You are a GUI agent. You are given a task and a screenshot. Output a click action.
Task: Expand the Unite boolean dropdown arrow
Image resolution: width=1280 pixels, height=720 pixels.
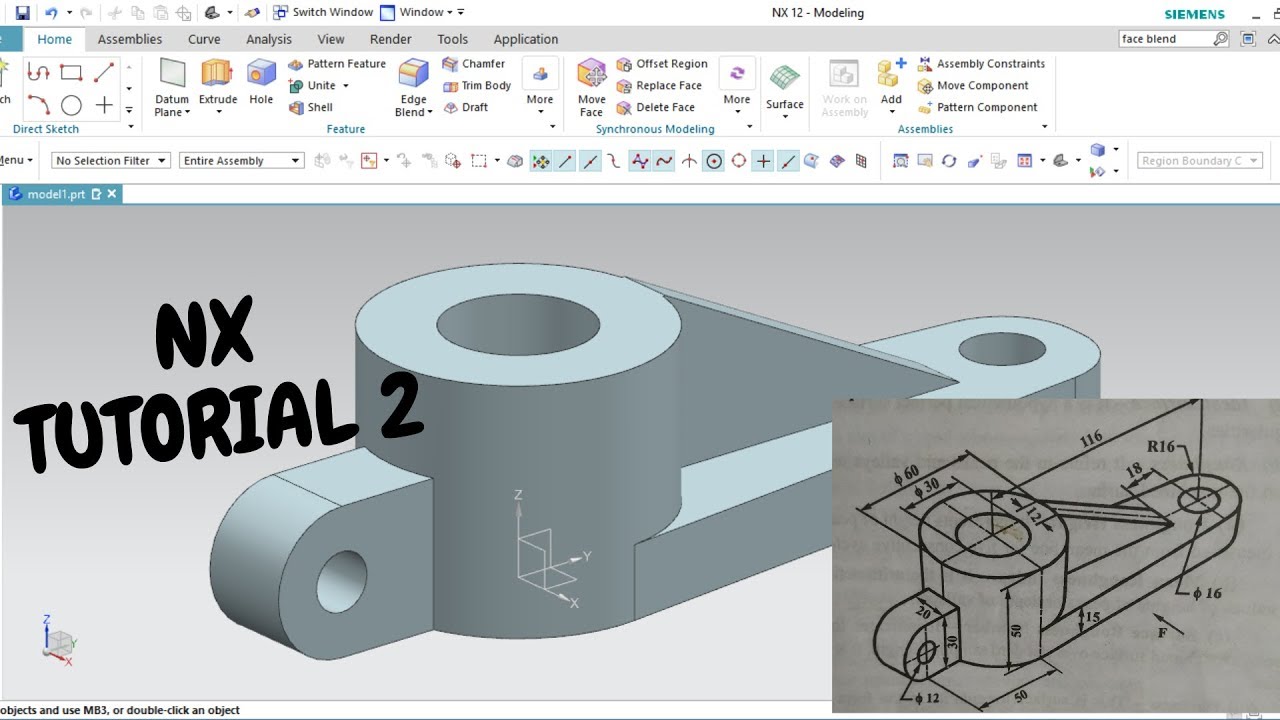pos(346,86)
